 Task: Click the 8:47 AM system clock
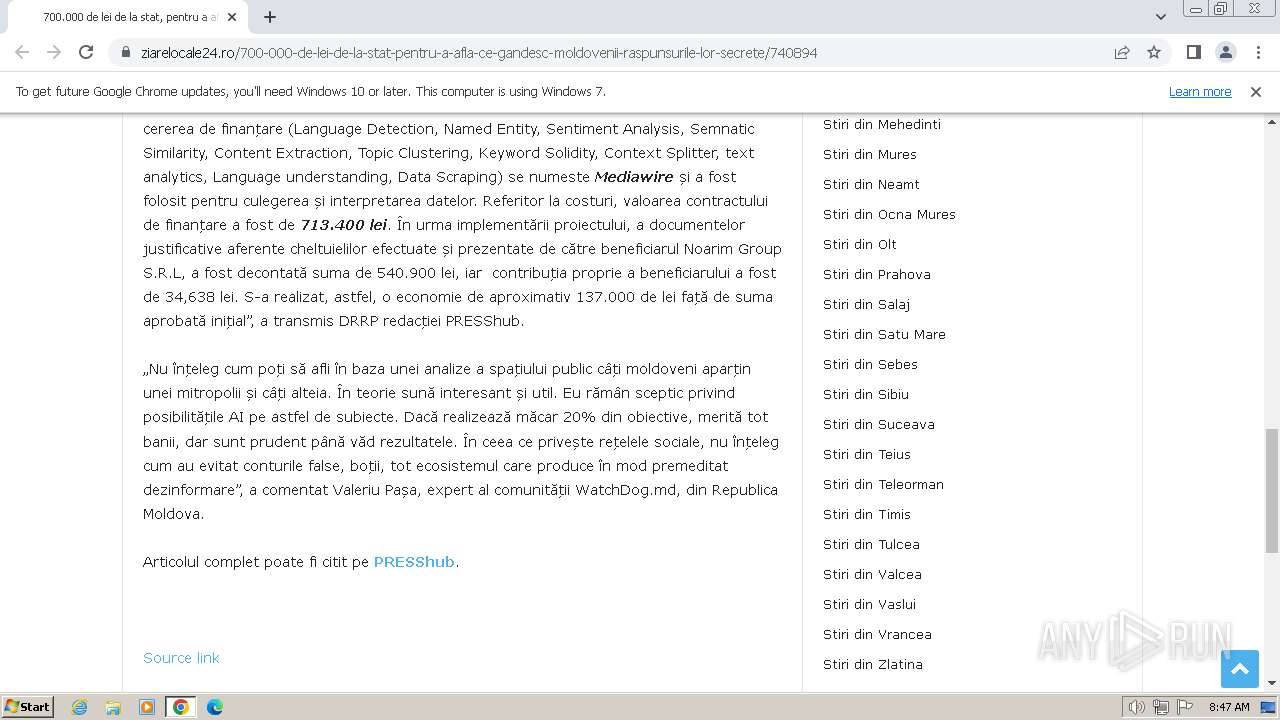tap(1229, 707)
